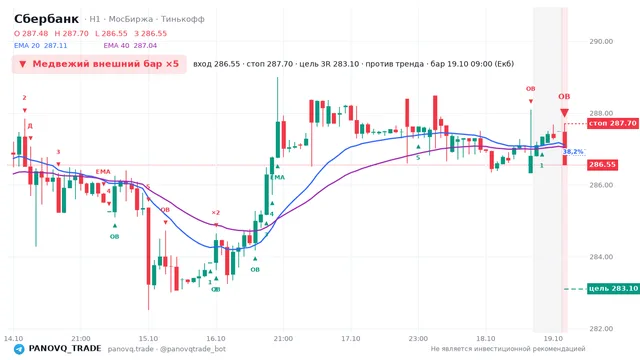Viewport: 640px width, 360px height.
Task: Click the large red OB down-arrow marker
Action: [564, 113]
